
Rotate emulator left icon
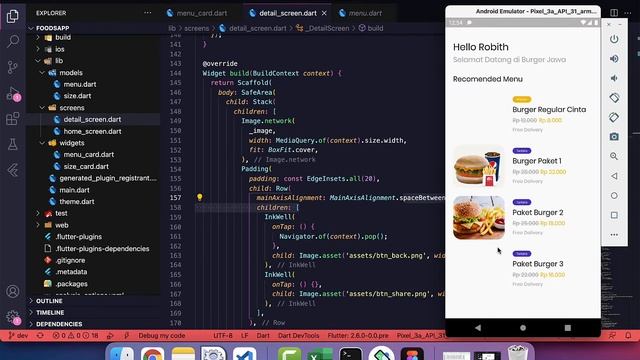[614, 98]
